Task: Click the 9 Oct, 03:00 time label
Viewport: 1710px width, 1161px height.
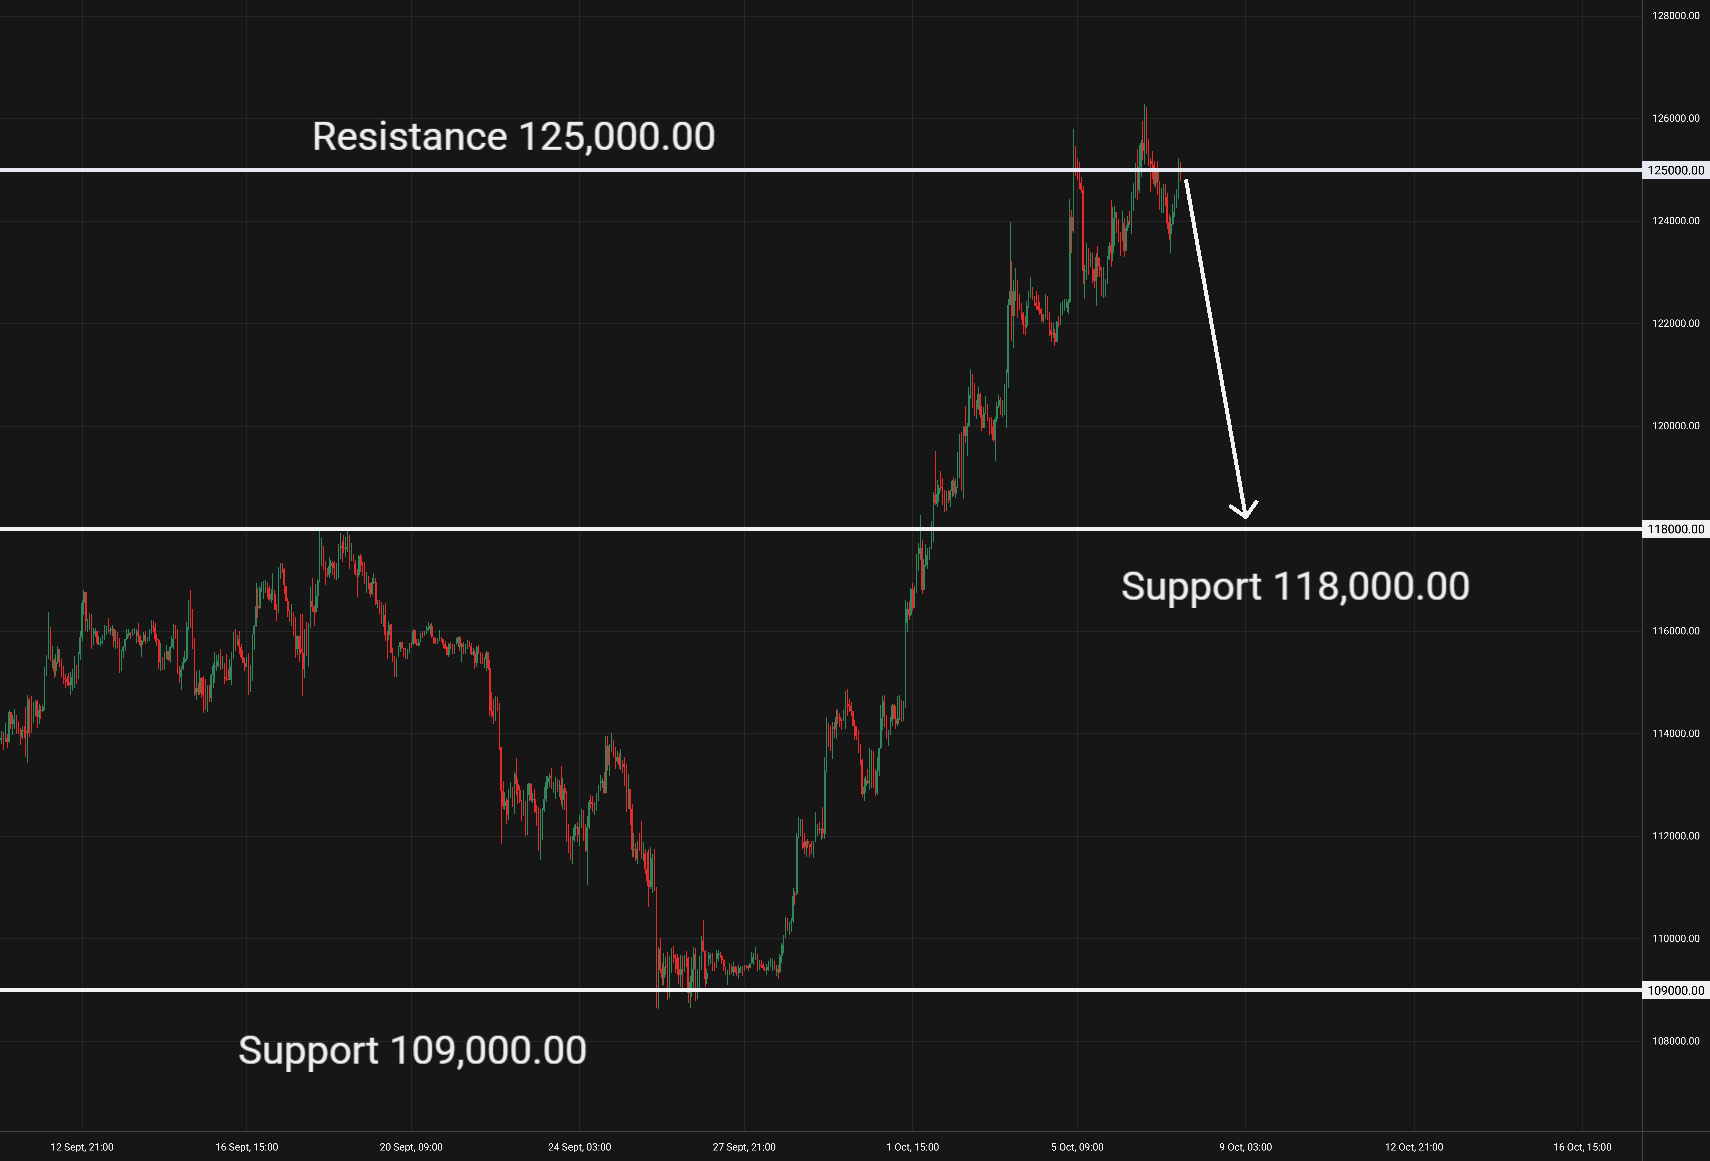Action: (1245, 1147)
